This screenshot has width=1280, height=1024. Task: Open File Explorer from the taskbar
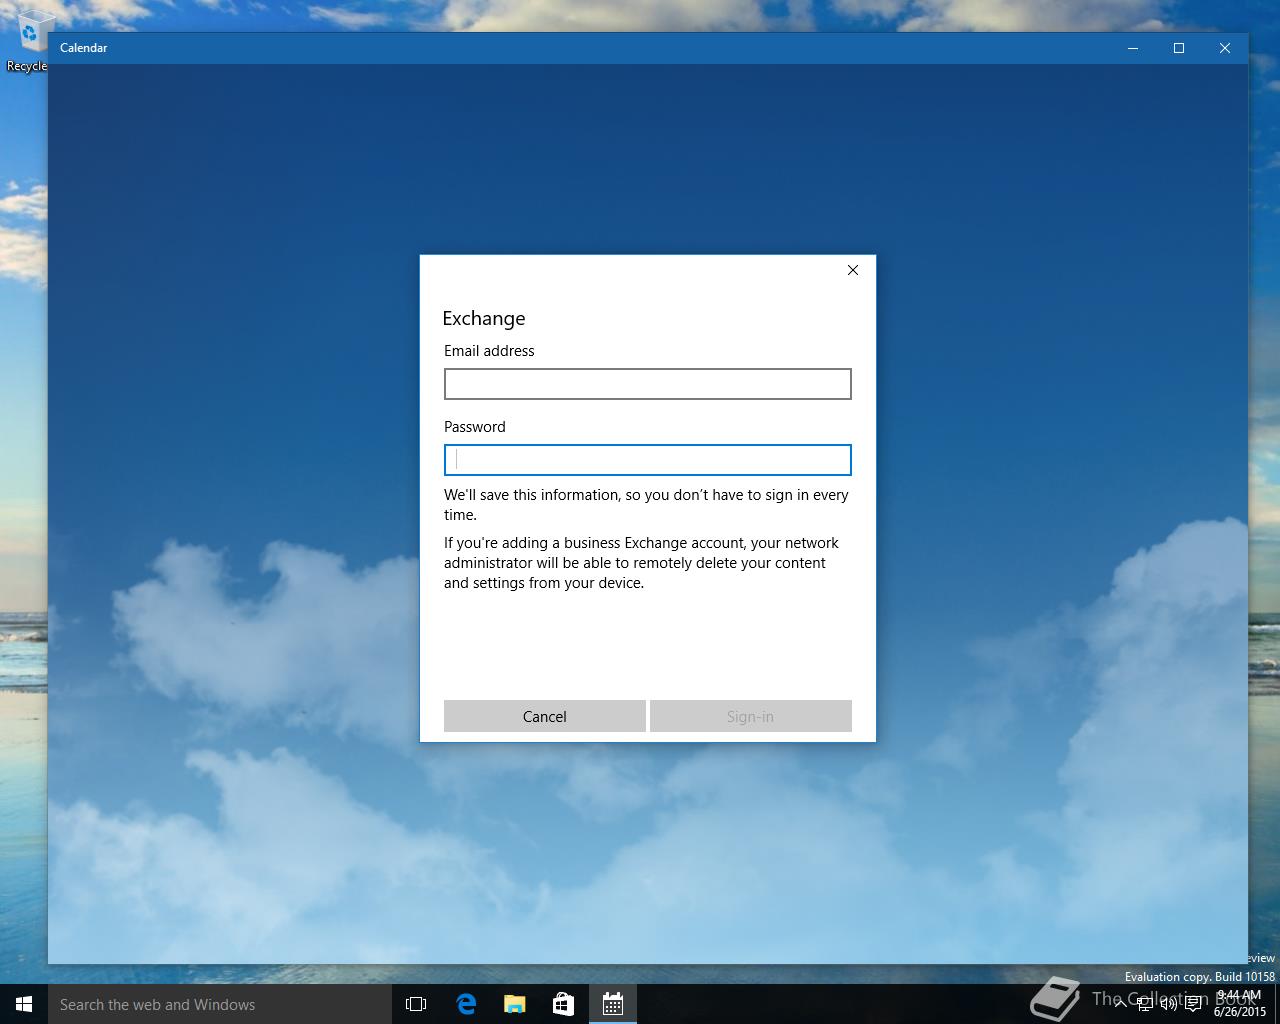(x=515, y=1004)
